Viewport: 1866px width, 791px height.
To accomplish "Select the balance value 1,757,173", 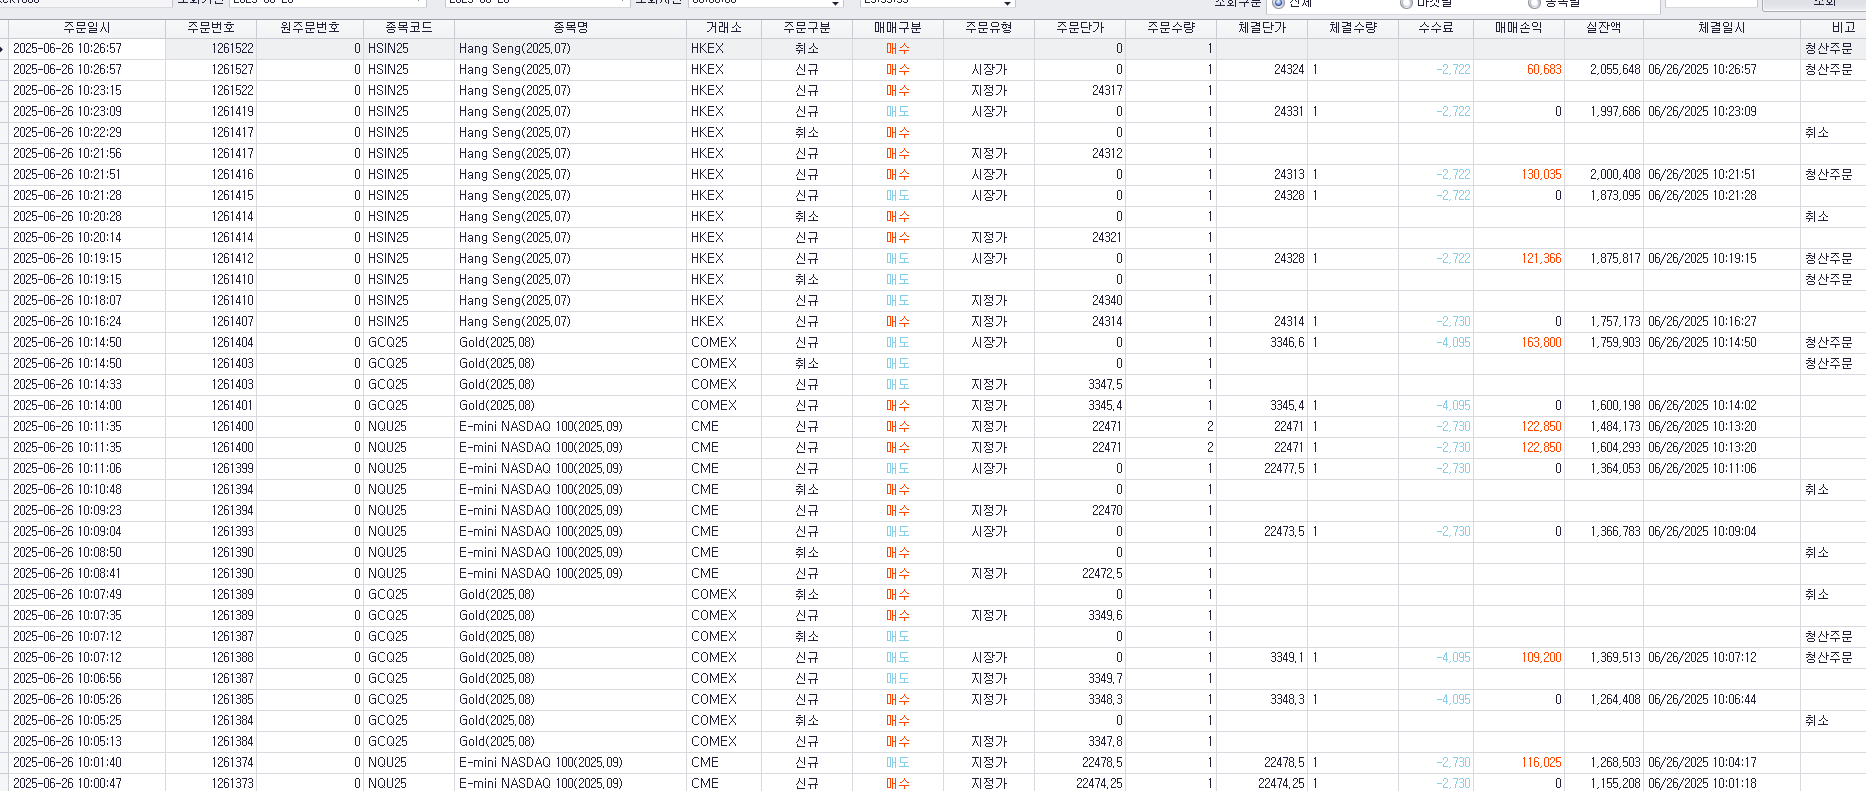I will [x=1615, y=322].
